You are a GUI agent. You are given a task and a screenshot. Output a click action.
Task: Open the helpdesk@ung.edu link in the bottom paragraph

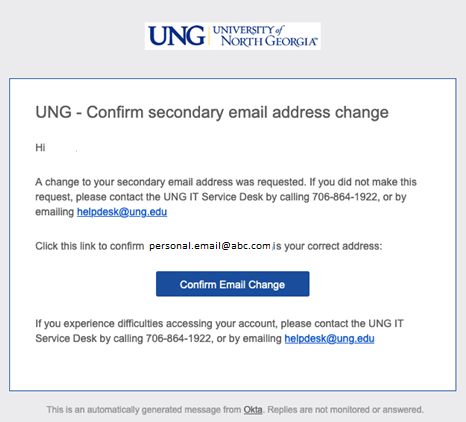(329, 339)
